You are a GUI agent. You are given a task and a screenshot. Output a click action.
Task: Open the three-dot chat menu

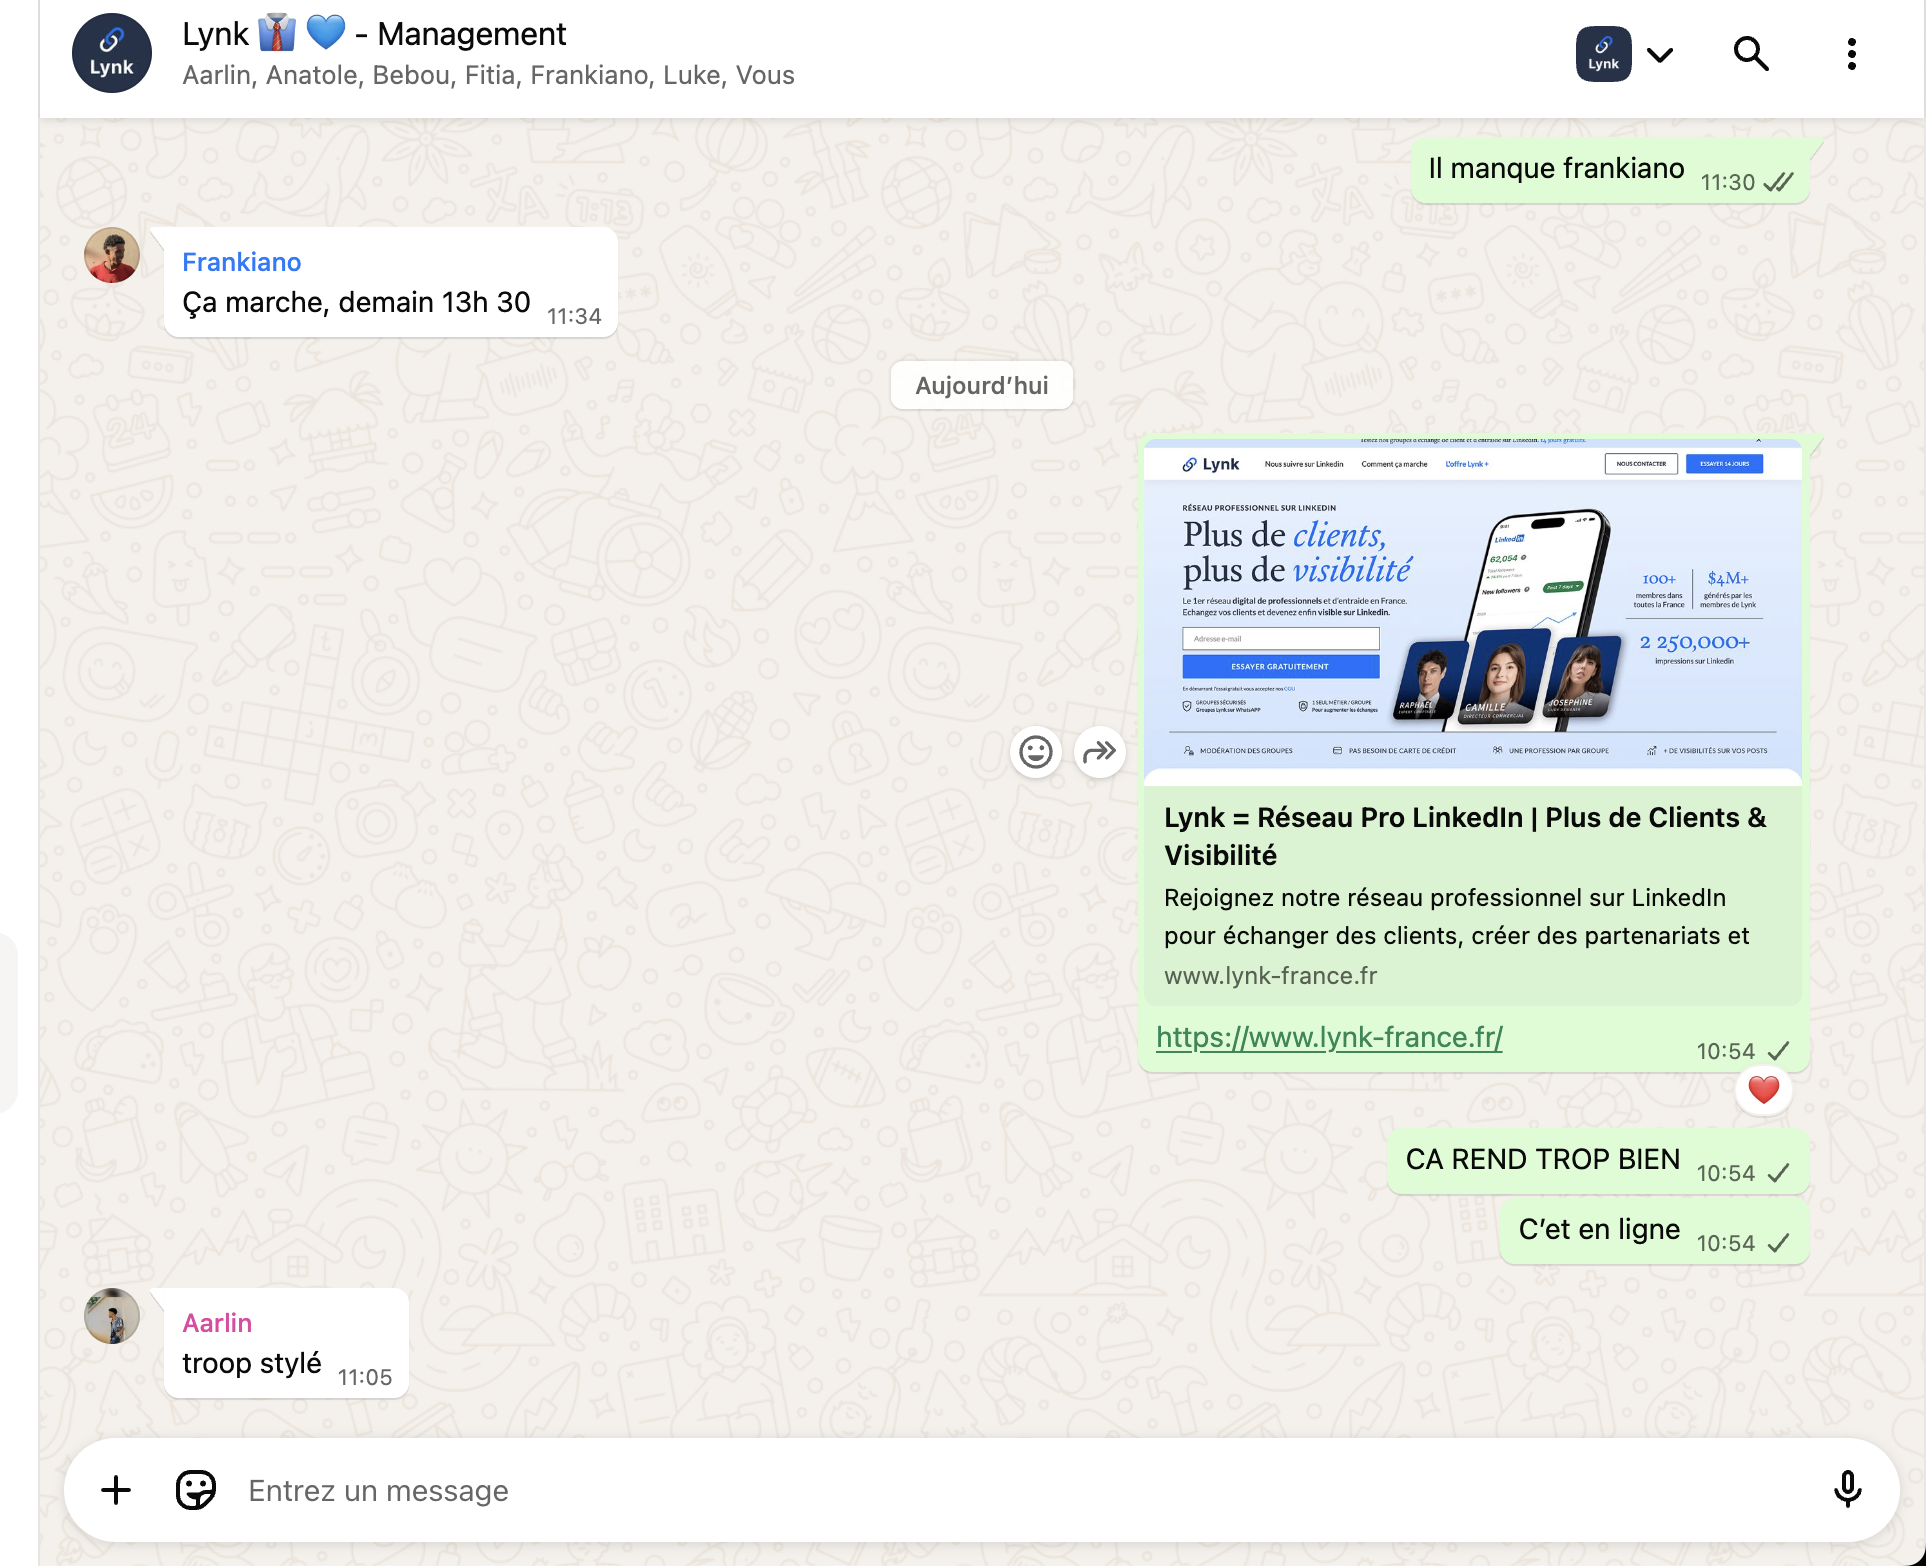pos(1851,54)
